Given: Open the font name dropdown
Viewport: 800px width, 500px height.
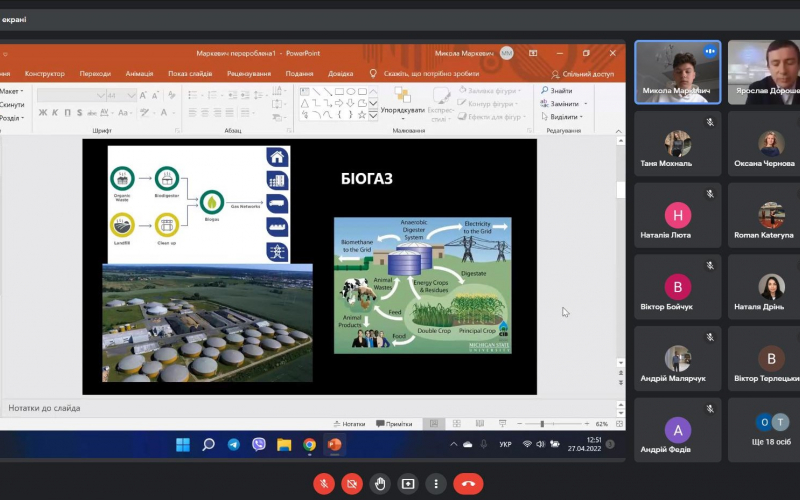Looking at the screenshot, I should pyautogui.click(x=101, y=95).
